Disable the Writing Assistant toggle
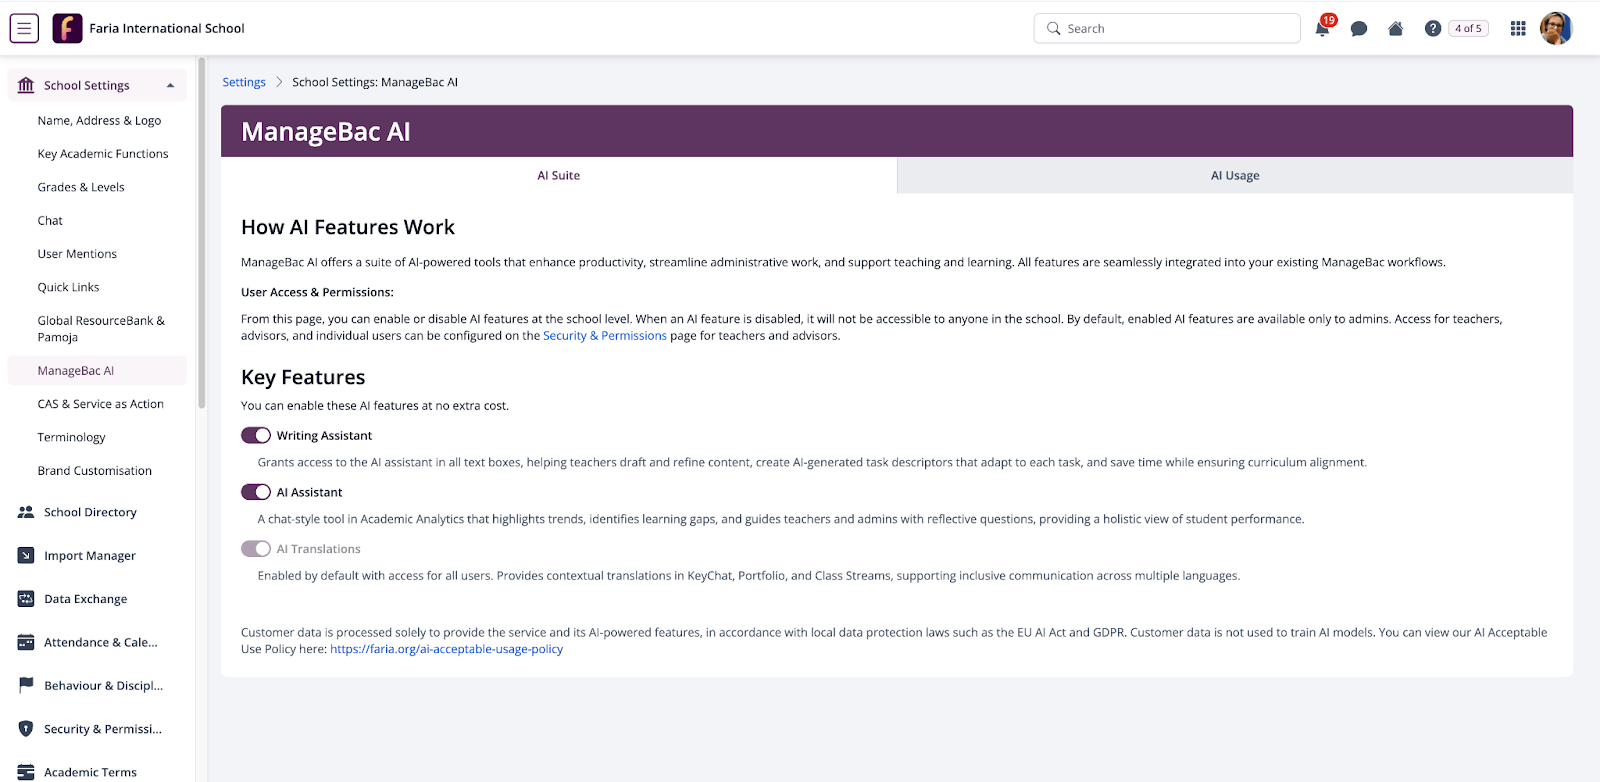 tap(256, 435)
